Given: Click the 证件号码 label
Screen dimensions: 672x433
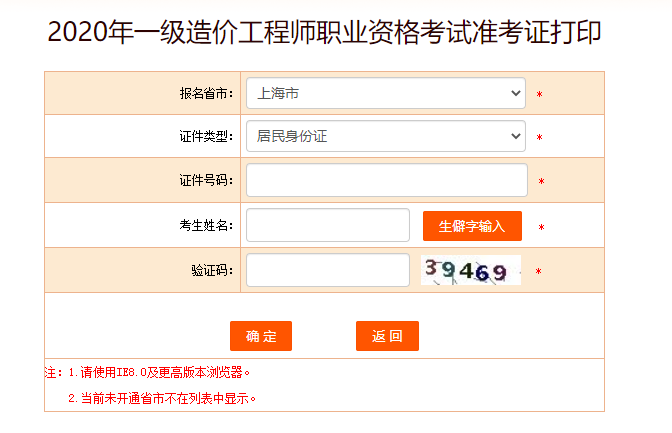Looking at the screenshot, I should pos(205,181).
